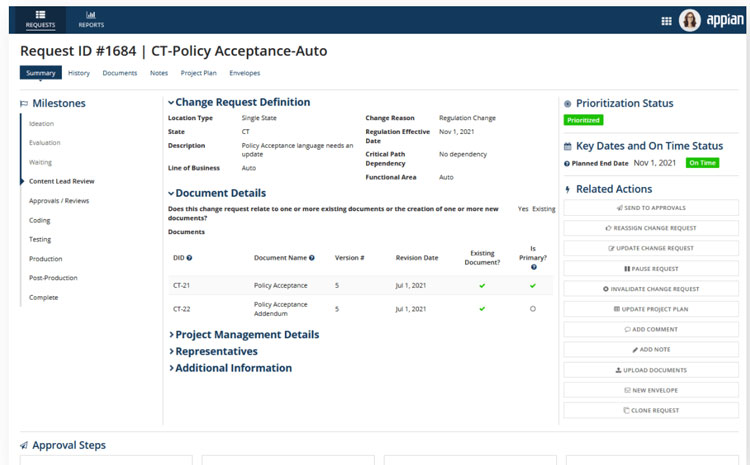Toggle existing document check for CT-22

point(482,309)
